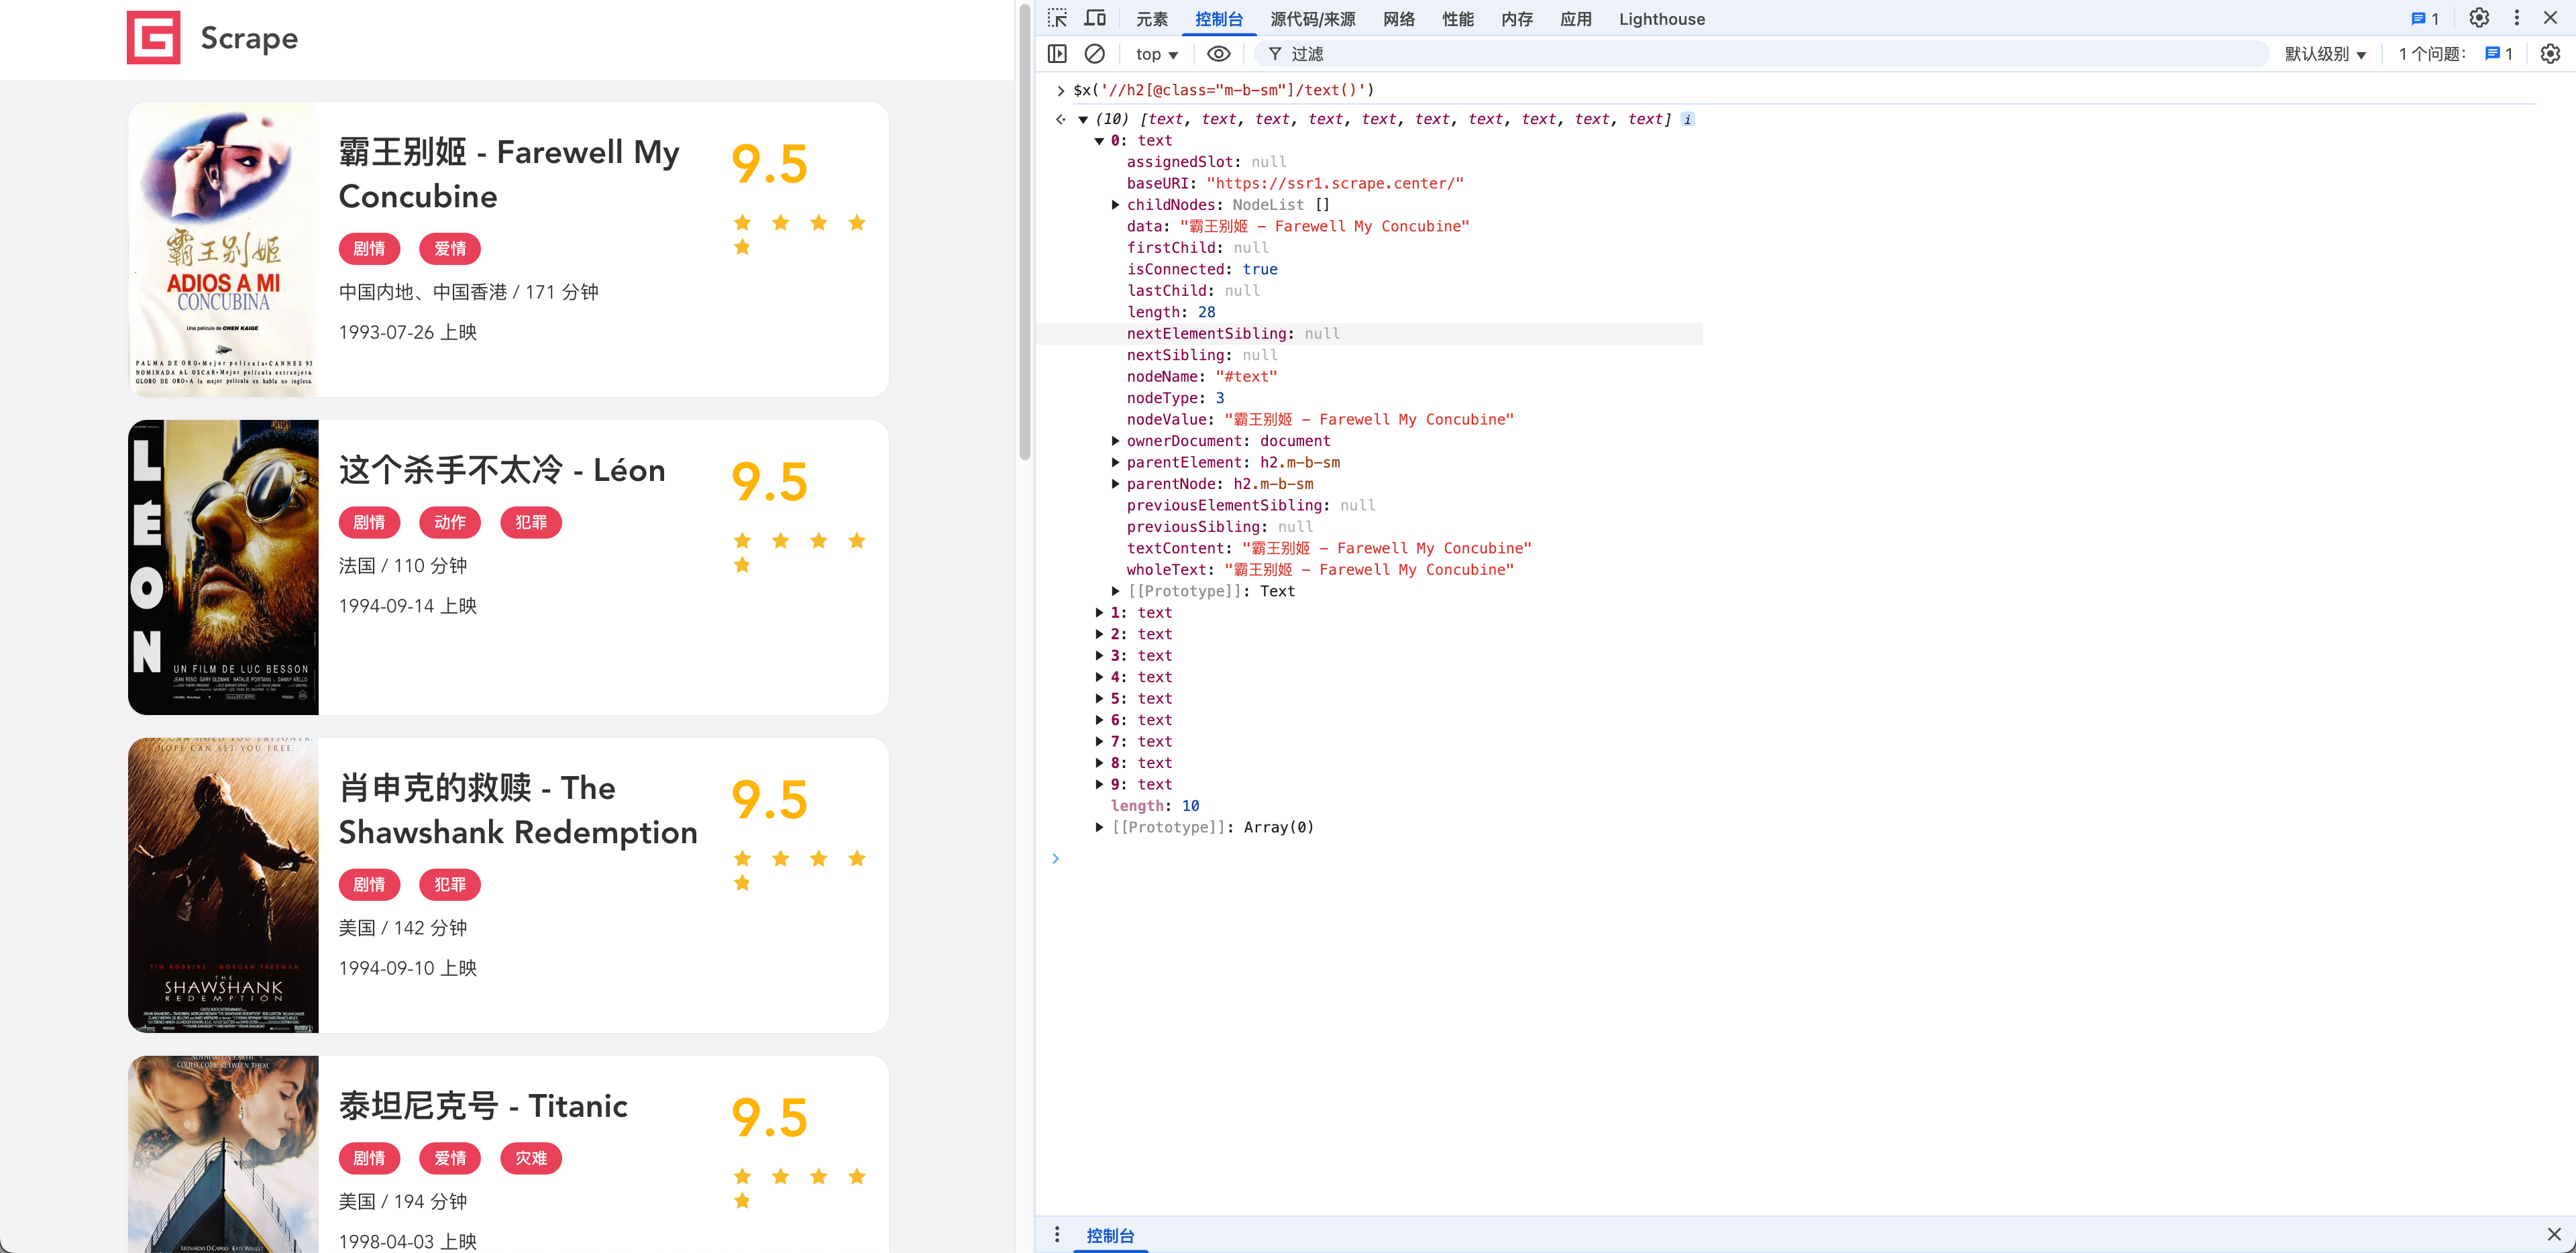Toggle the console sidebar panel icon

coord(1057,54)
